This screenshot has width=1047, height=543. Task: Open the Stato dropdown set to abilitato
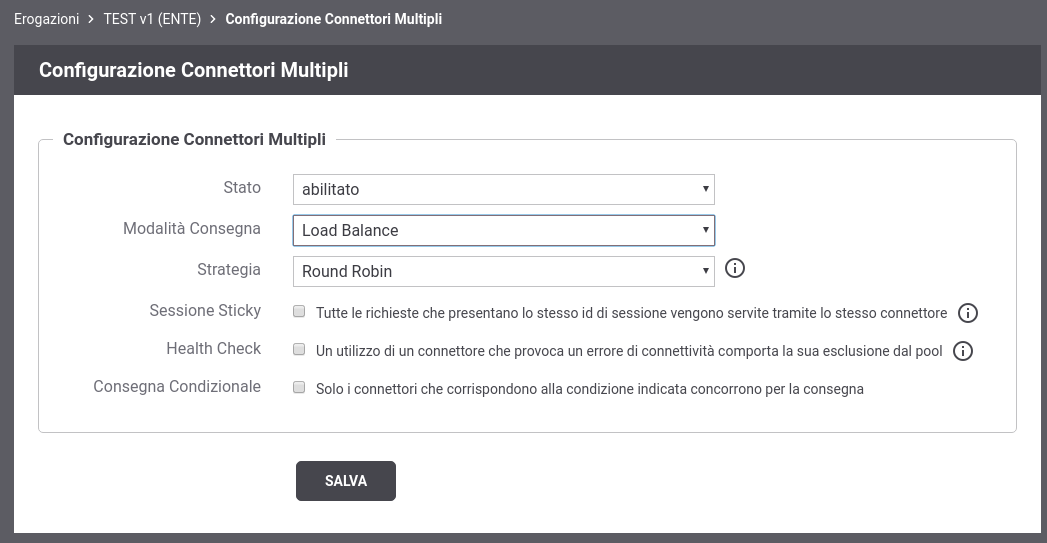[503, 190]
